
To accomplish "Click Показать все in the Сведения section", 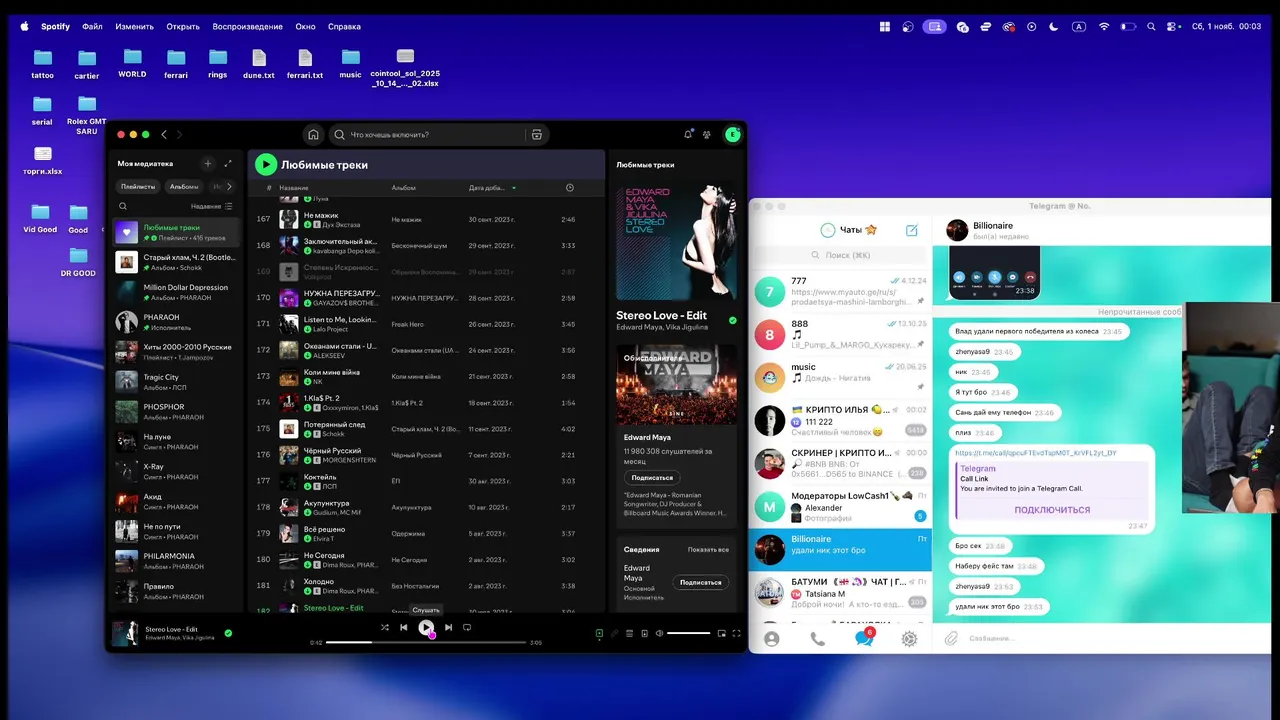I will pyautogui.click(x=708, y=550).
